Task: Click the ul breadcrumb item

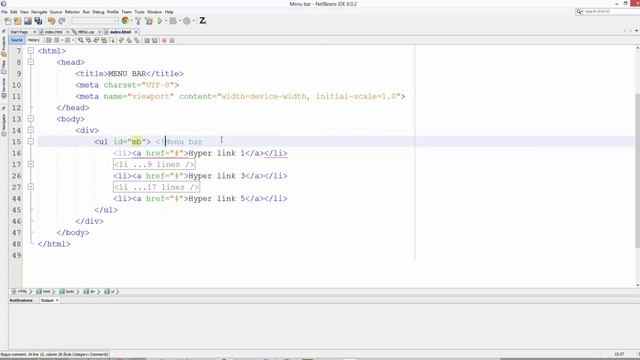Action: pos(110,291)
